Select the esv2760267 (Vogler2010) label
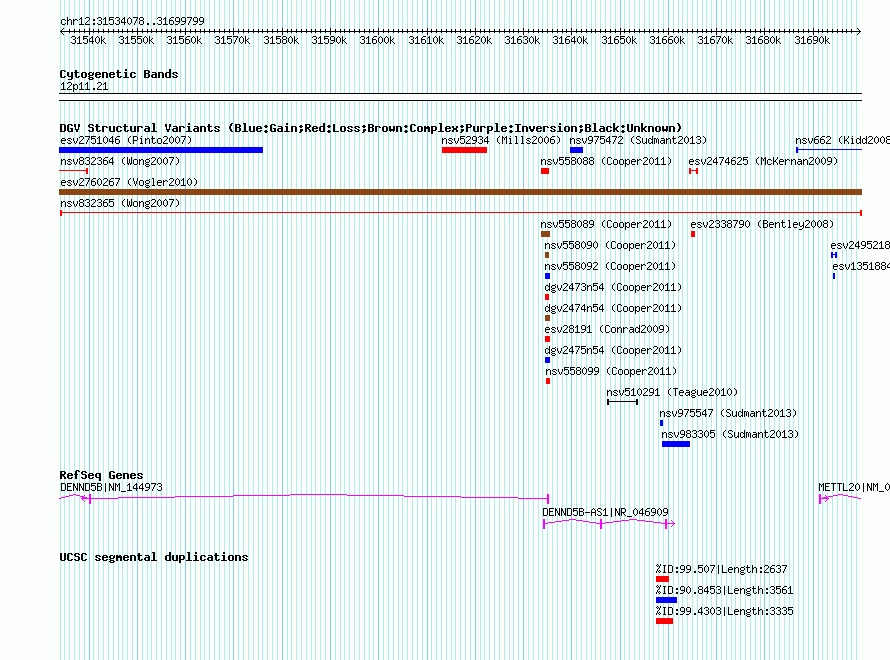890x660 pixels. click(129, 182)
